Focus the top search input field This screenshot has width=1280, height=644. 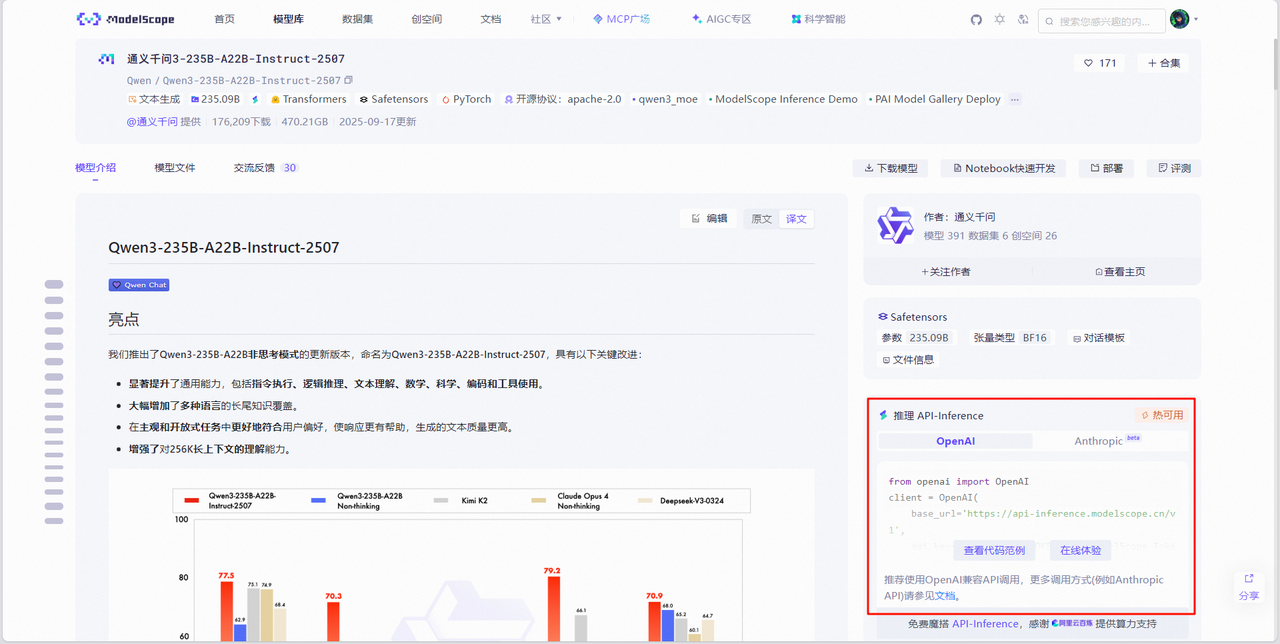click(1108, 21)
